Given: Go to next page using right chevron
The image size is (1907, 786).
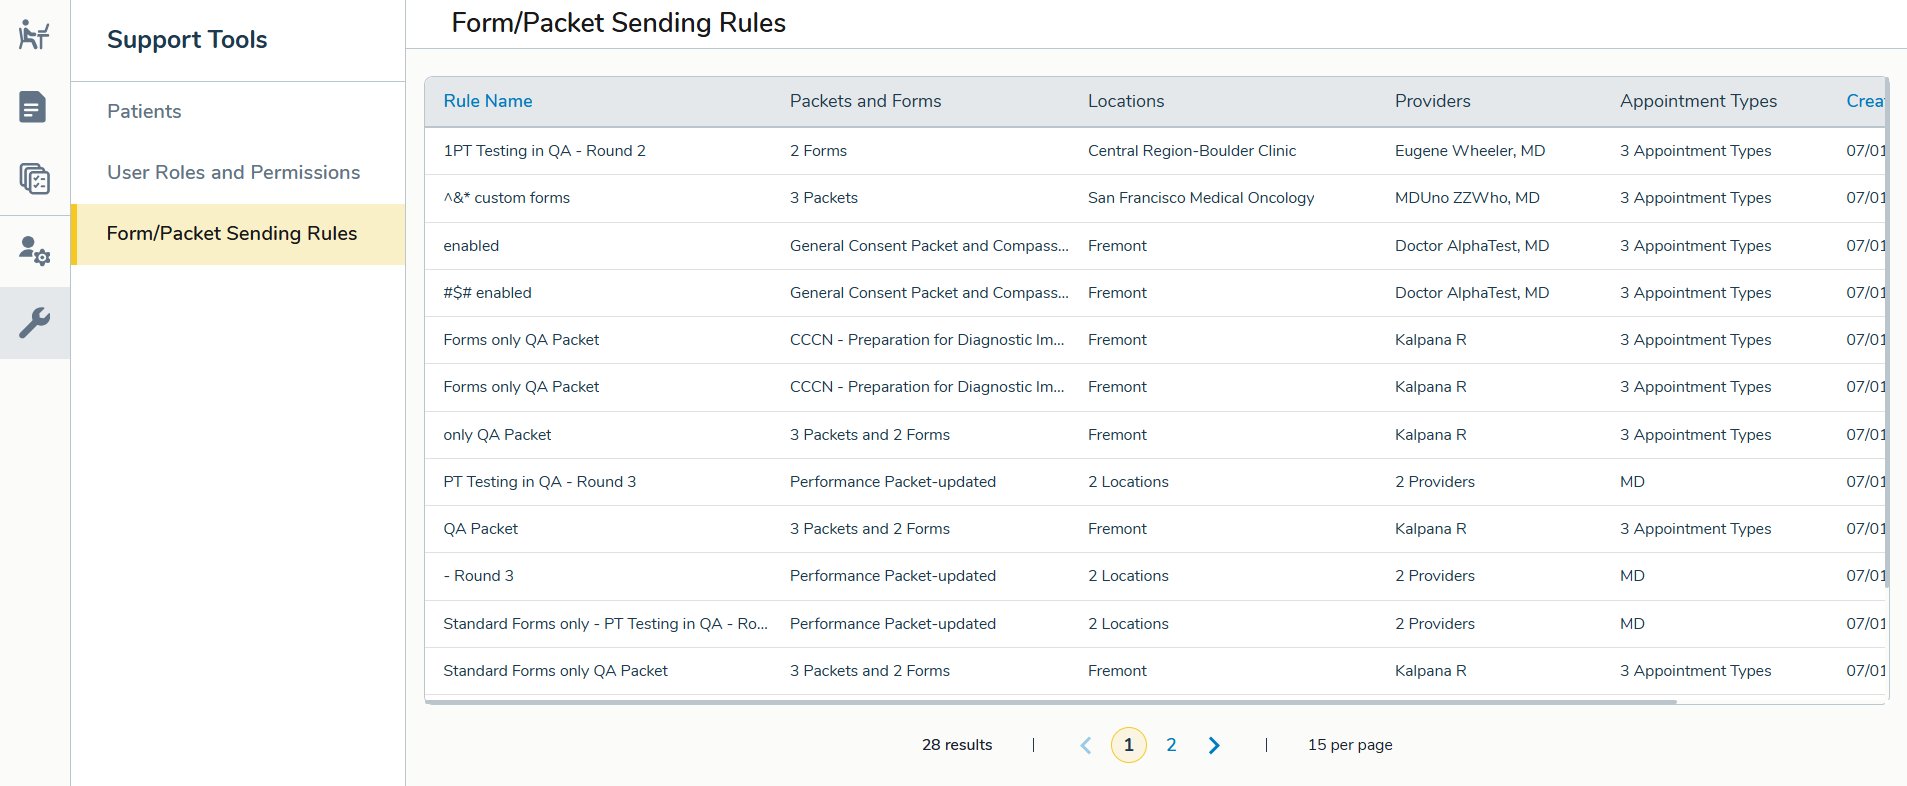Looking at the screenshot, I should point(1213,745).
